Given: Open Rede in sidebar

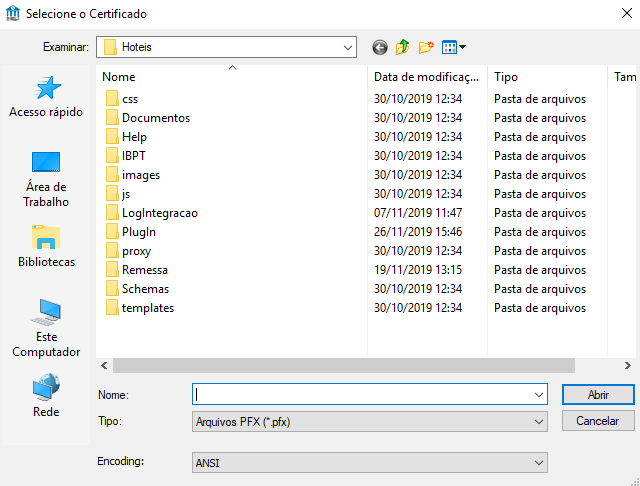Looking at the screenshot, I should 46,395.
